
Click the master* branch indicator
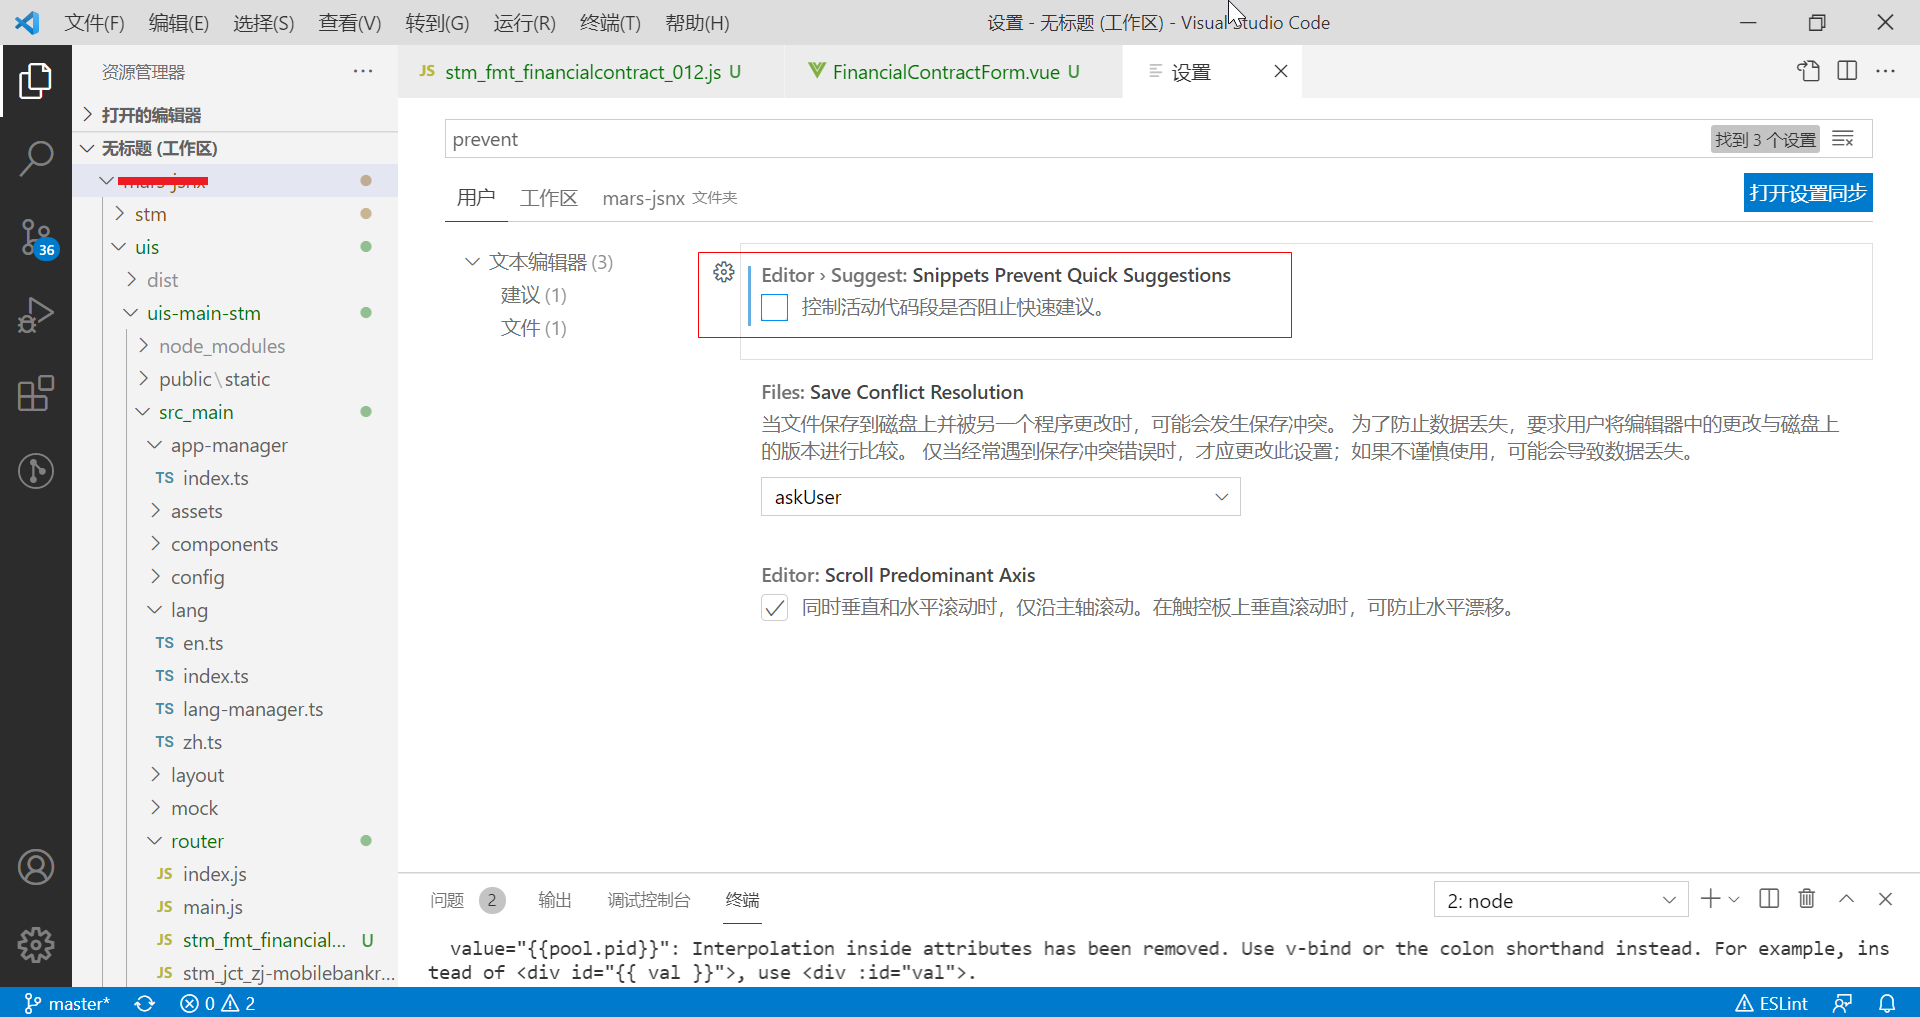[x=67, y=1003]
